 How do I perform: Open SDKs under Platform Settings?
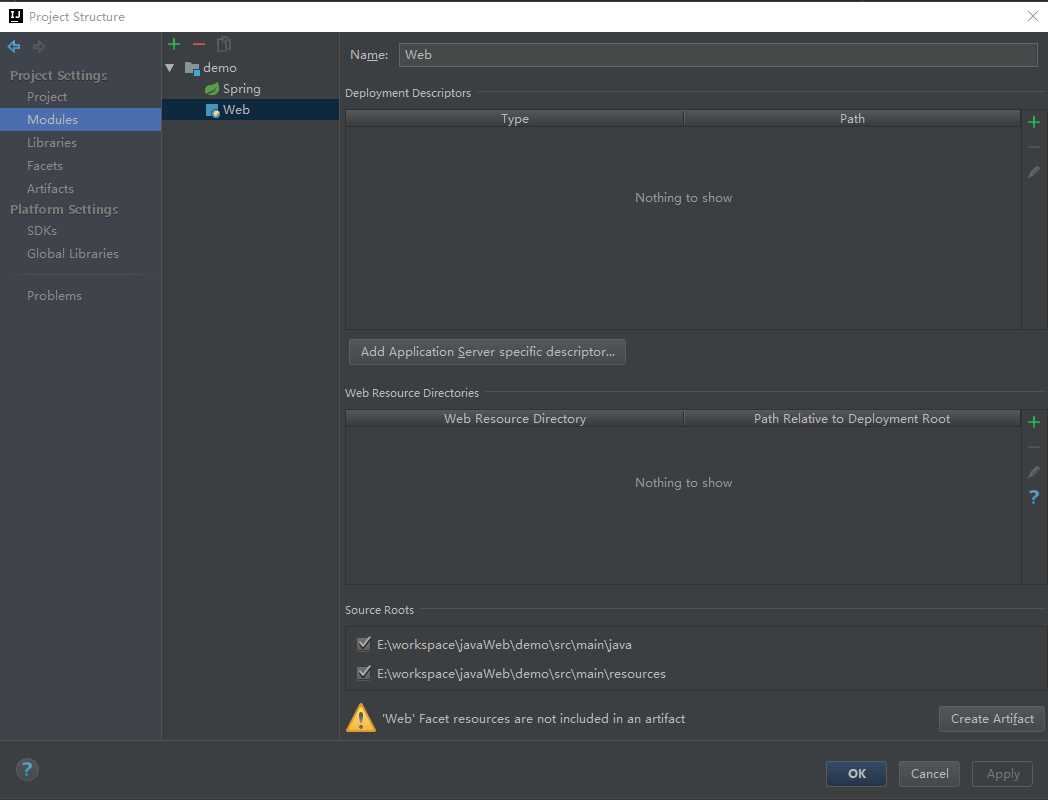pyautogui.click(x=41, y=231)
